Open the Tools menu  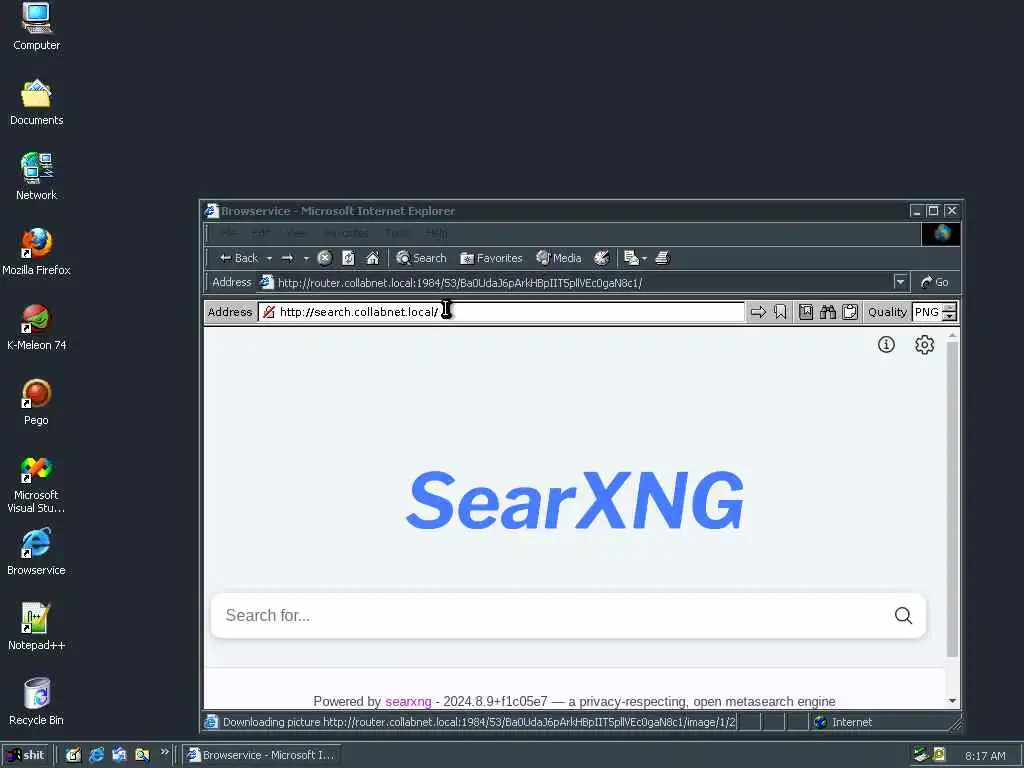point(397,233)
